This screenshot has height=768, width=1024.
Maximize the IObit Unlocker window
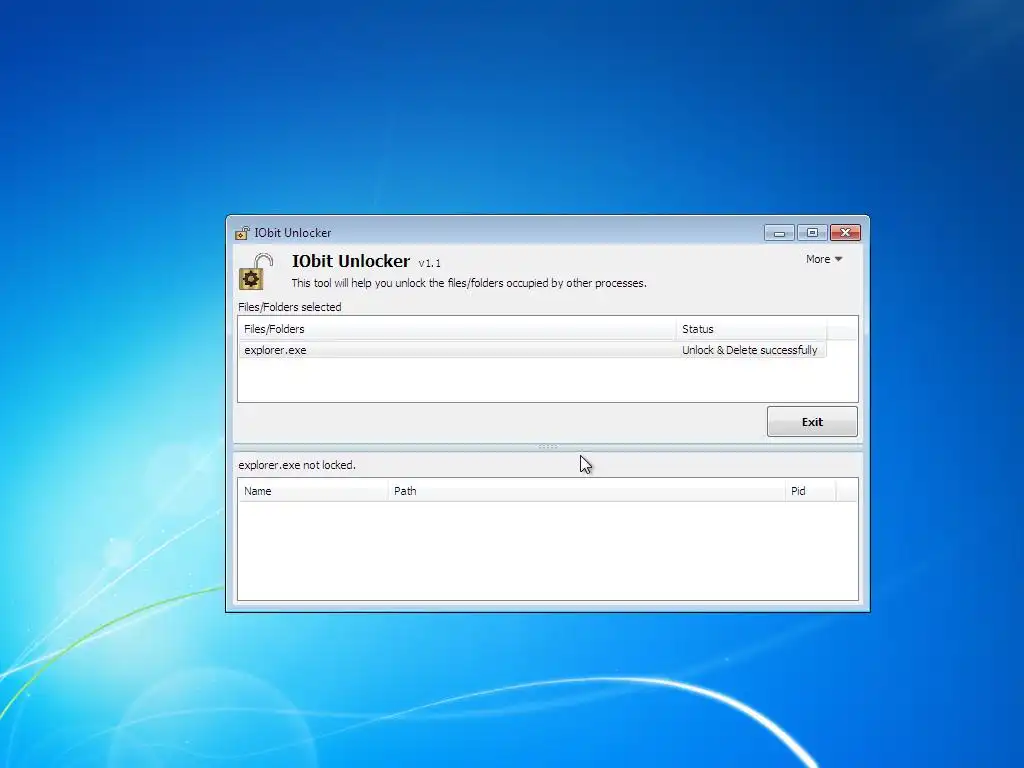812,233
